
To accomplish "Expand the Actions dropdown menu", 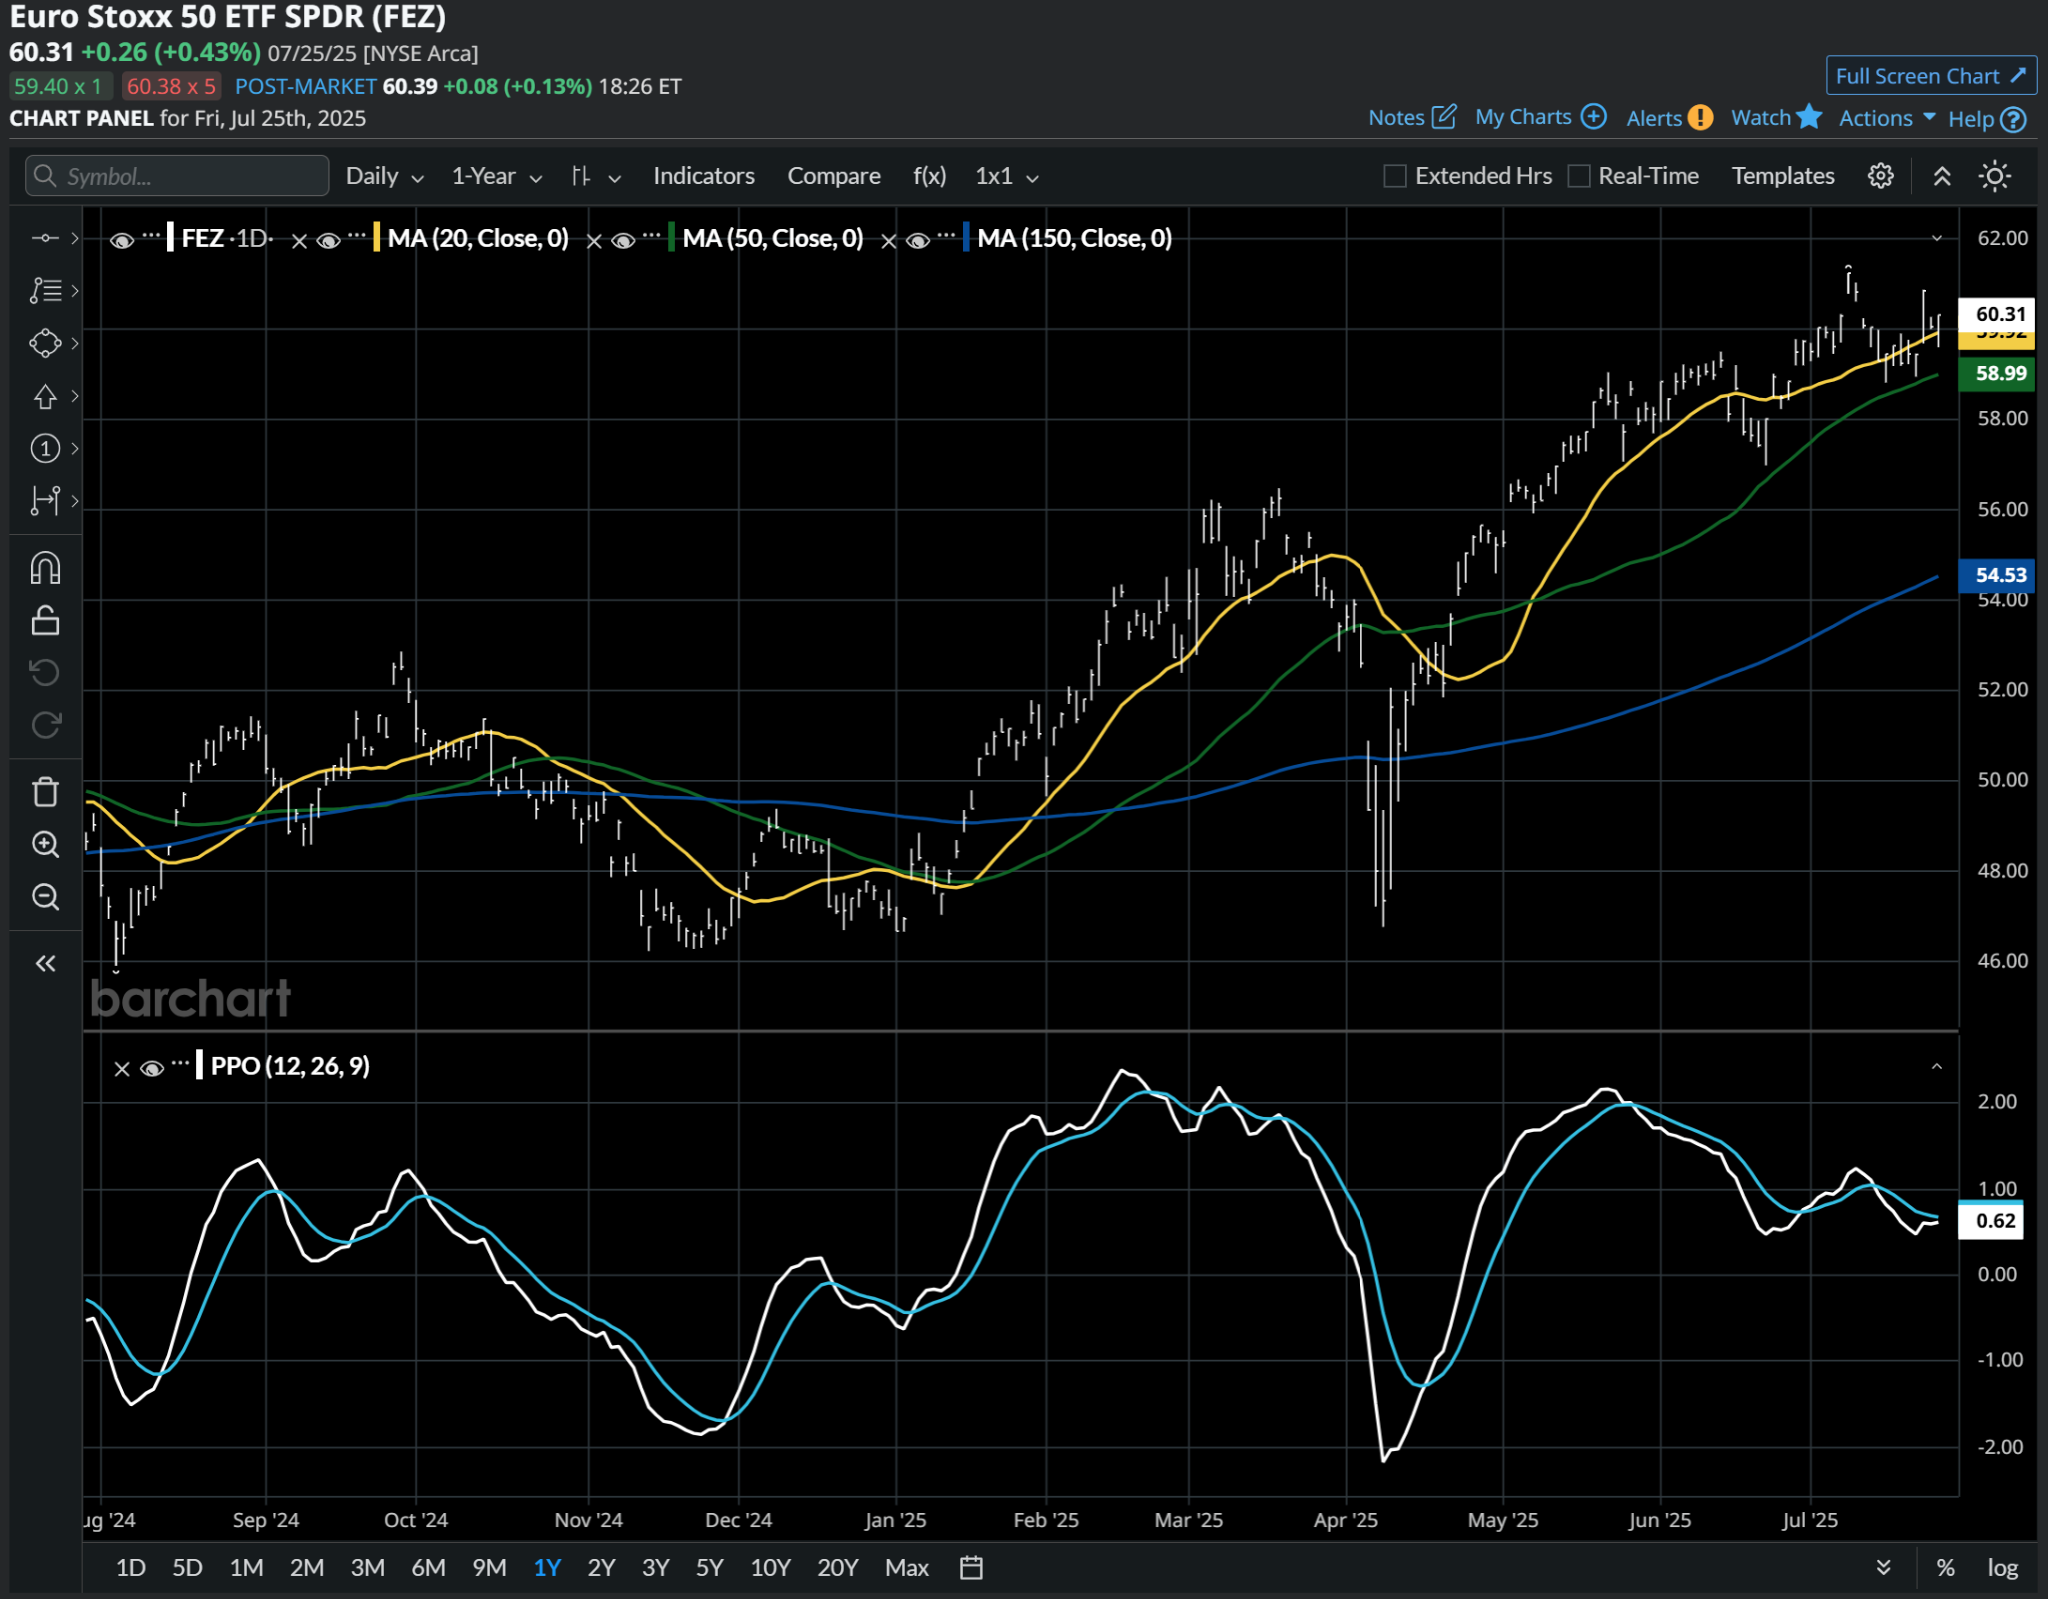I will 1887,118.
